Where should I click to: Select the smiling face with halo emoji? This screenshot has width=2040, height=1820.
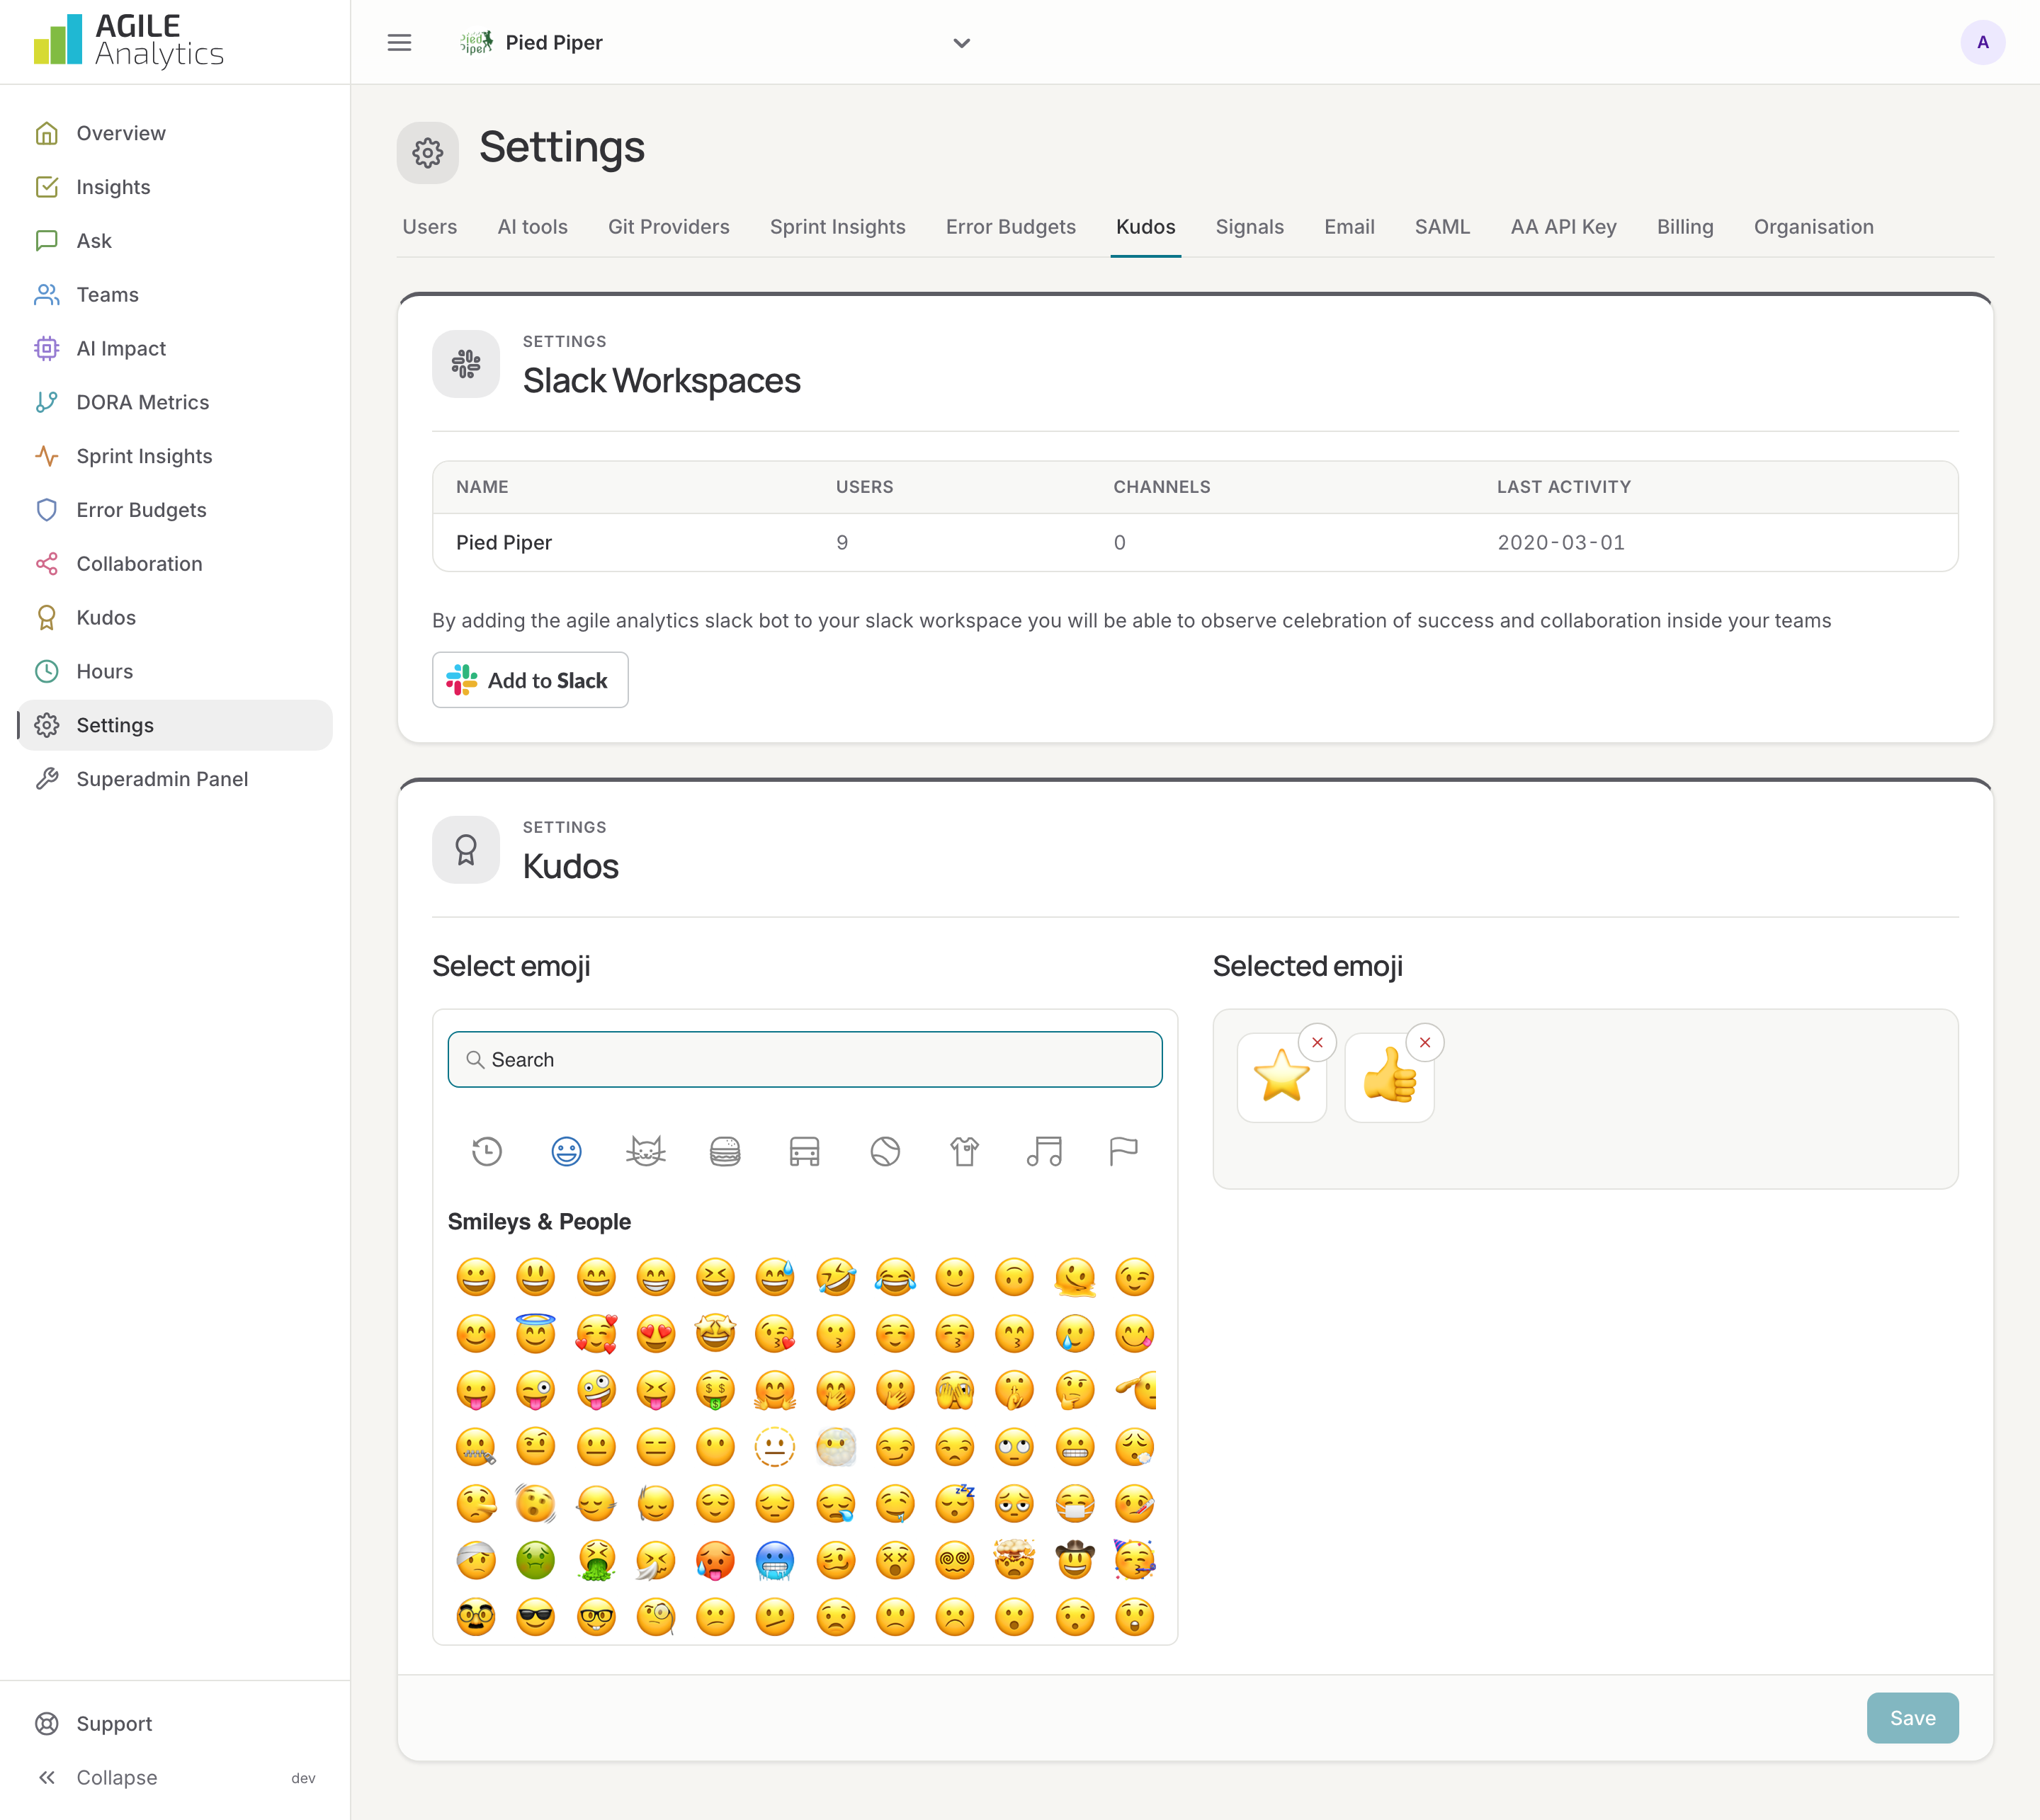pyautogui.click(x=535, y=1333)
